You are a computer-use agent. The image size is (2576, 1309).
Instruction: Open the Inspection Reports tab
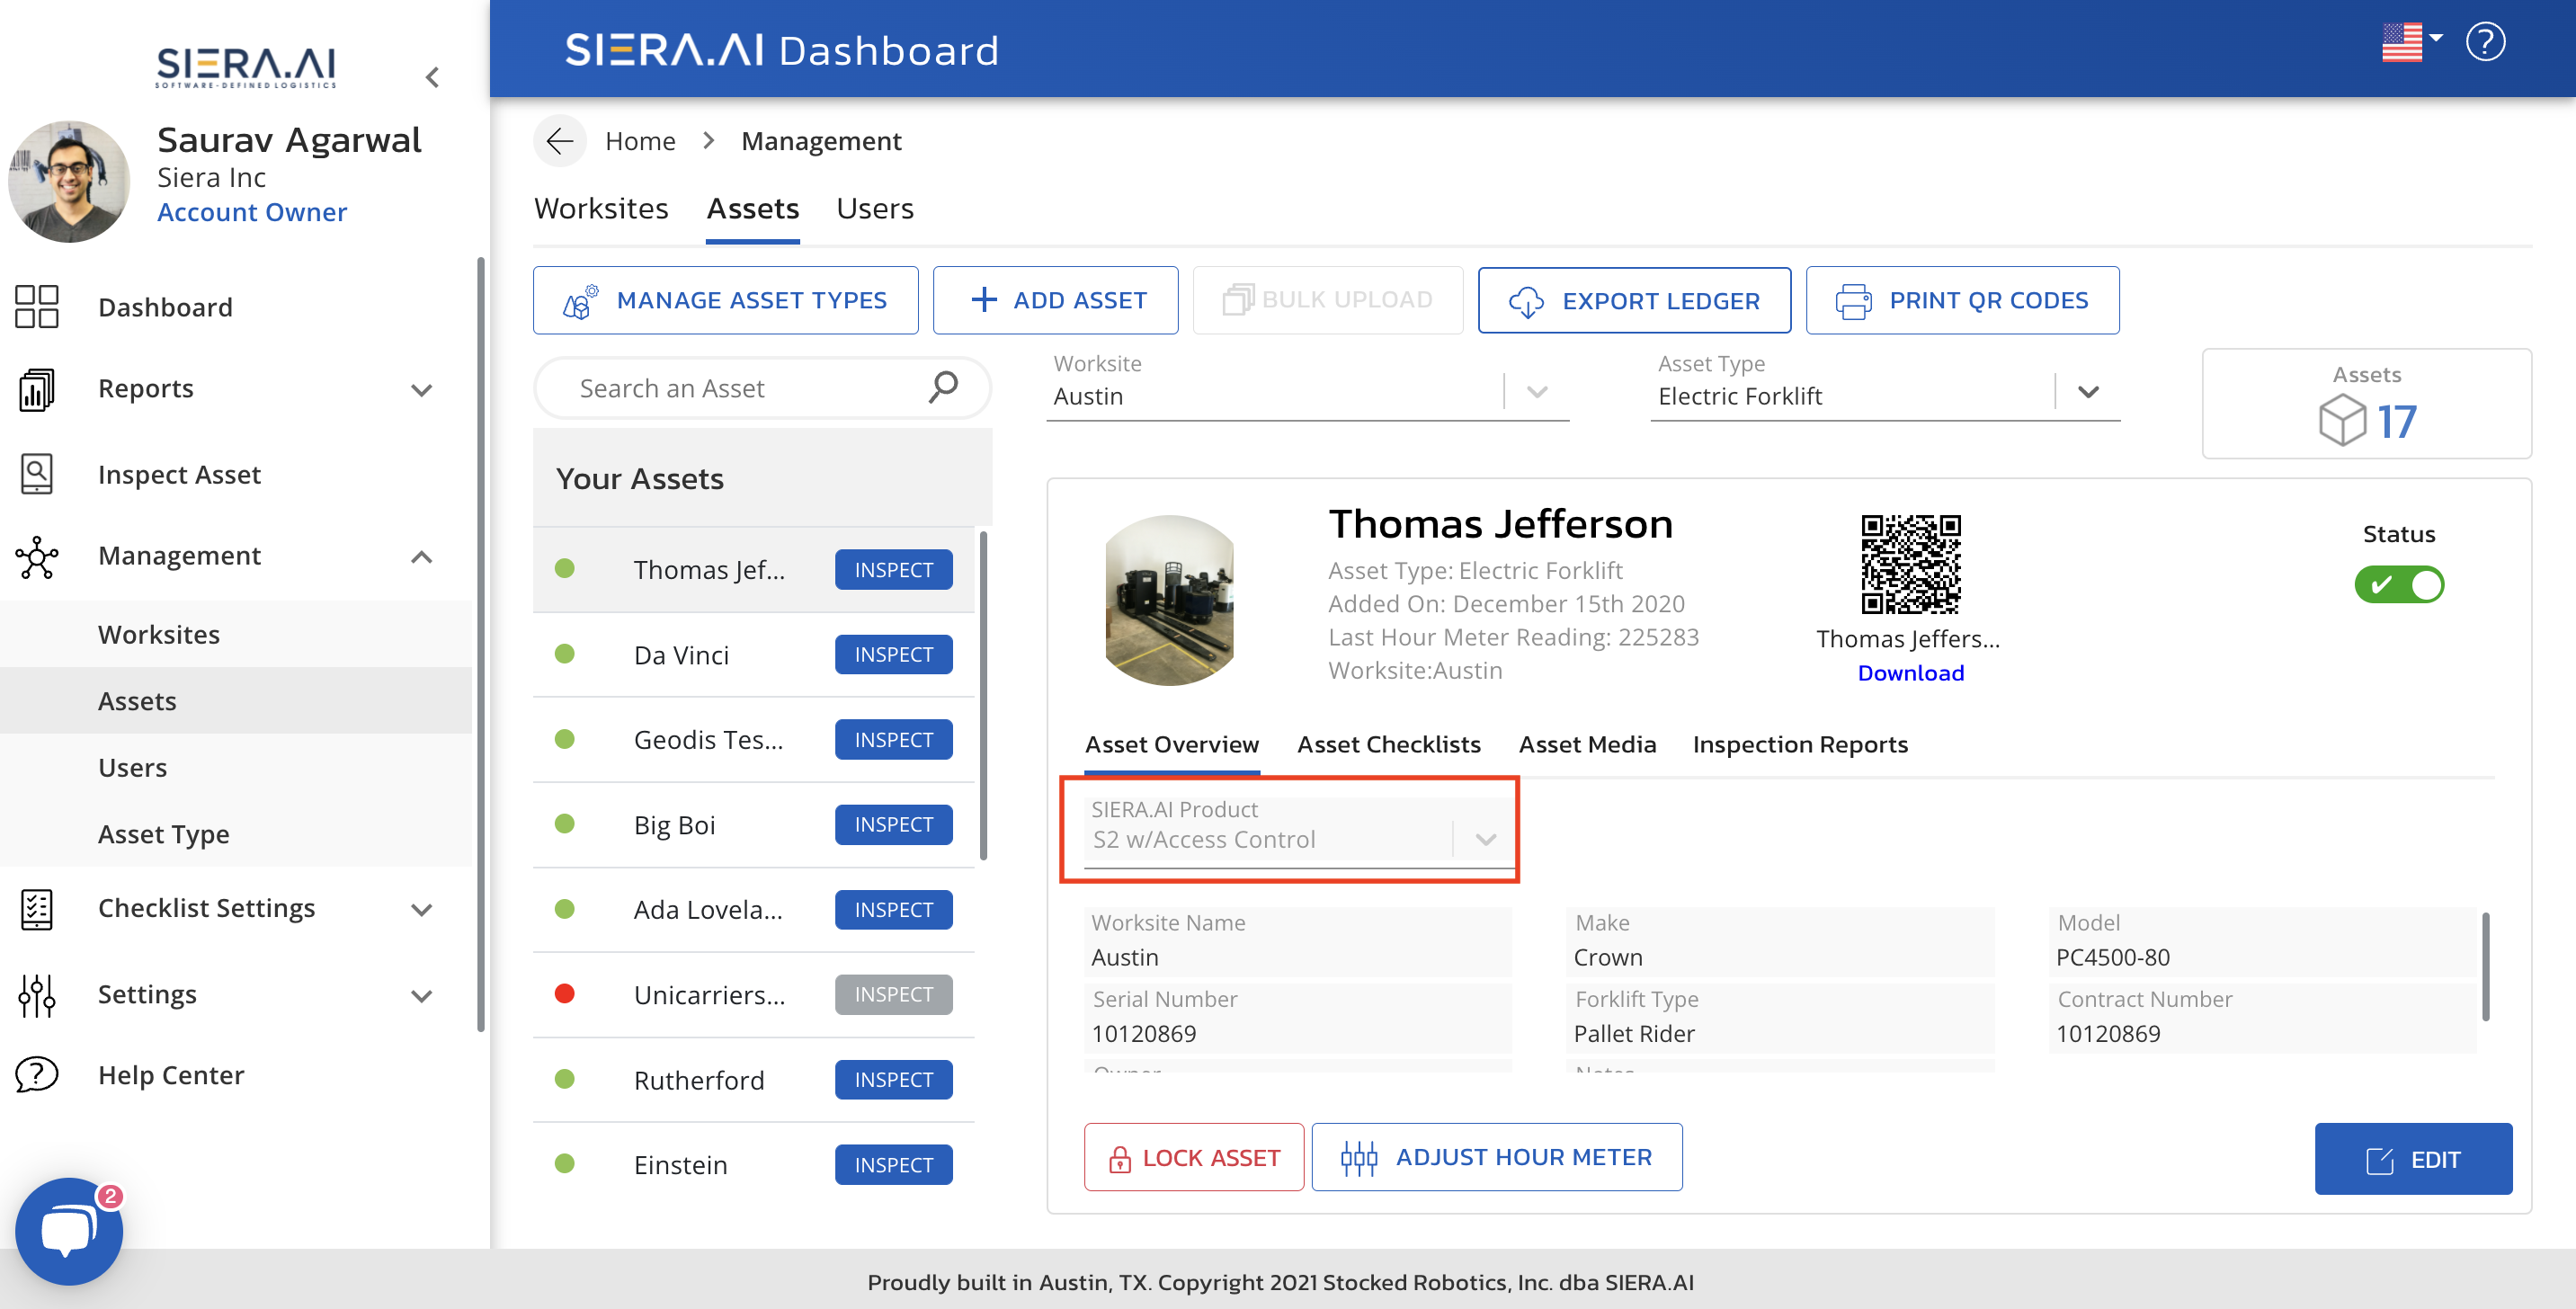(1800, 744)
